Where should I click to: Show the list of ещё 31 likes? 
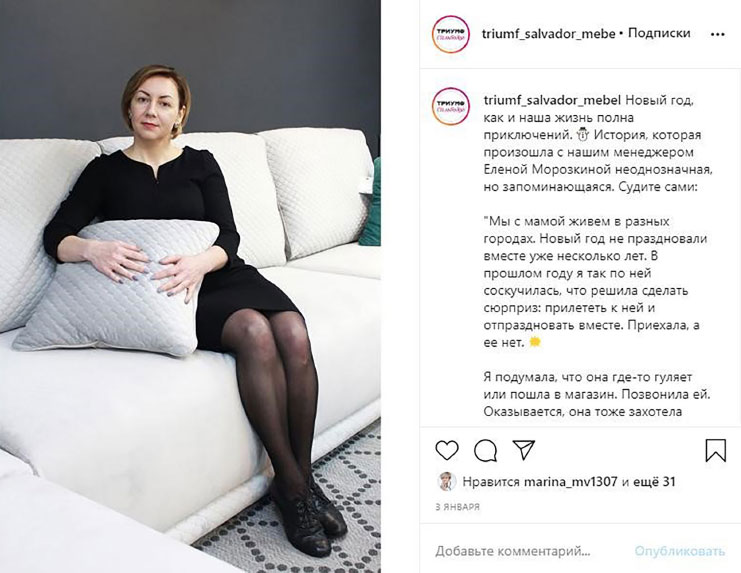(654, 481)
